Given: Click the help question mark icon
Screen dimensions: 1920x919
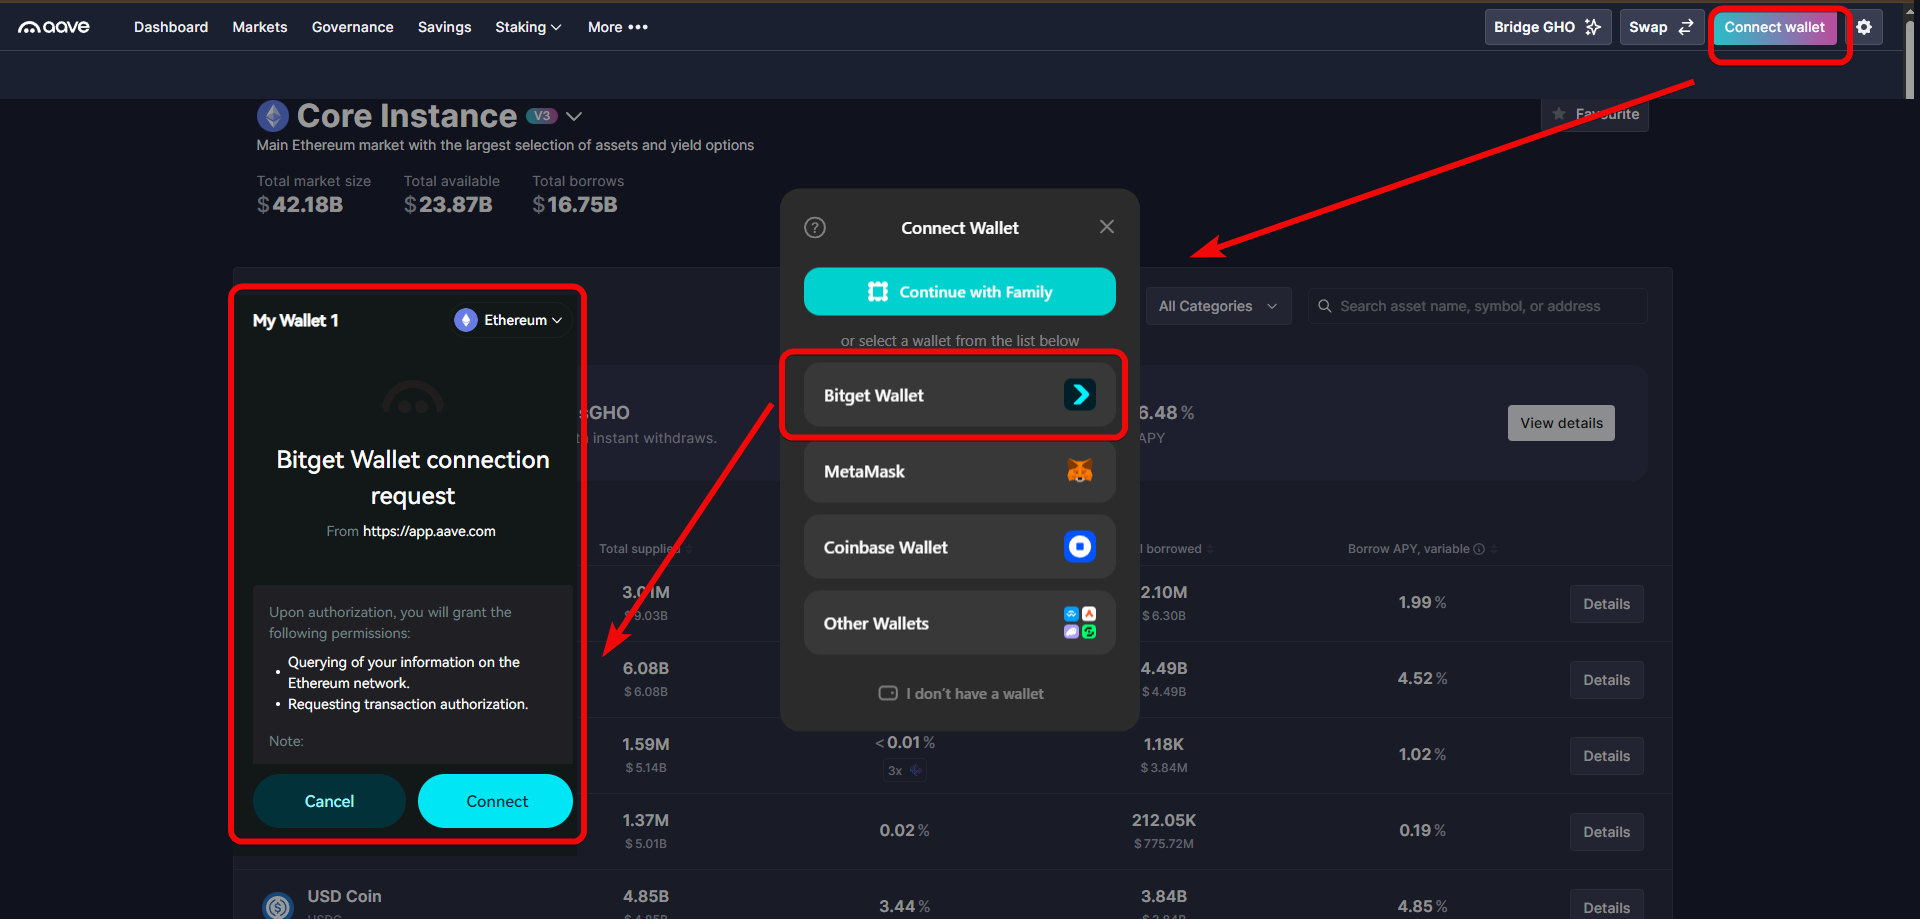Looking at the screenshot, I should (815, 228).
